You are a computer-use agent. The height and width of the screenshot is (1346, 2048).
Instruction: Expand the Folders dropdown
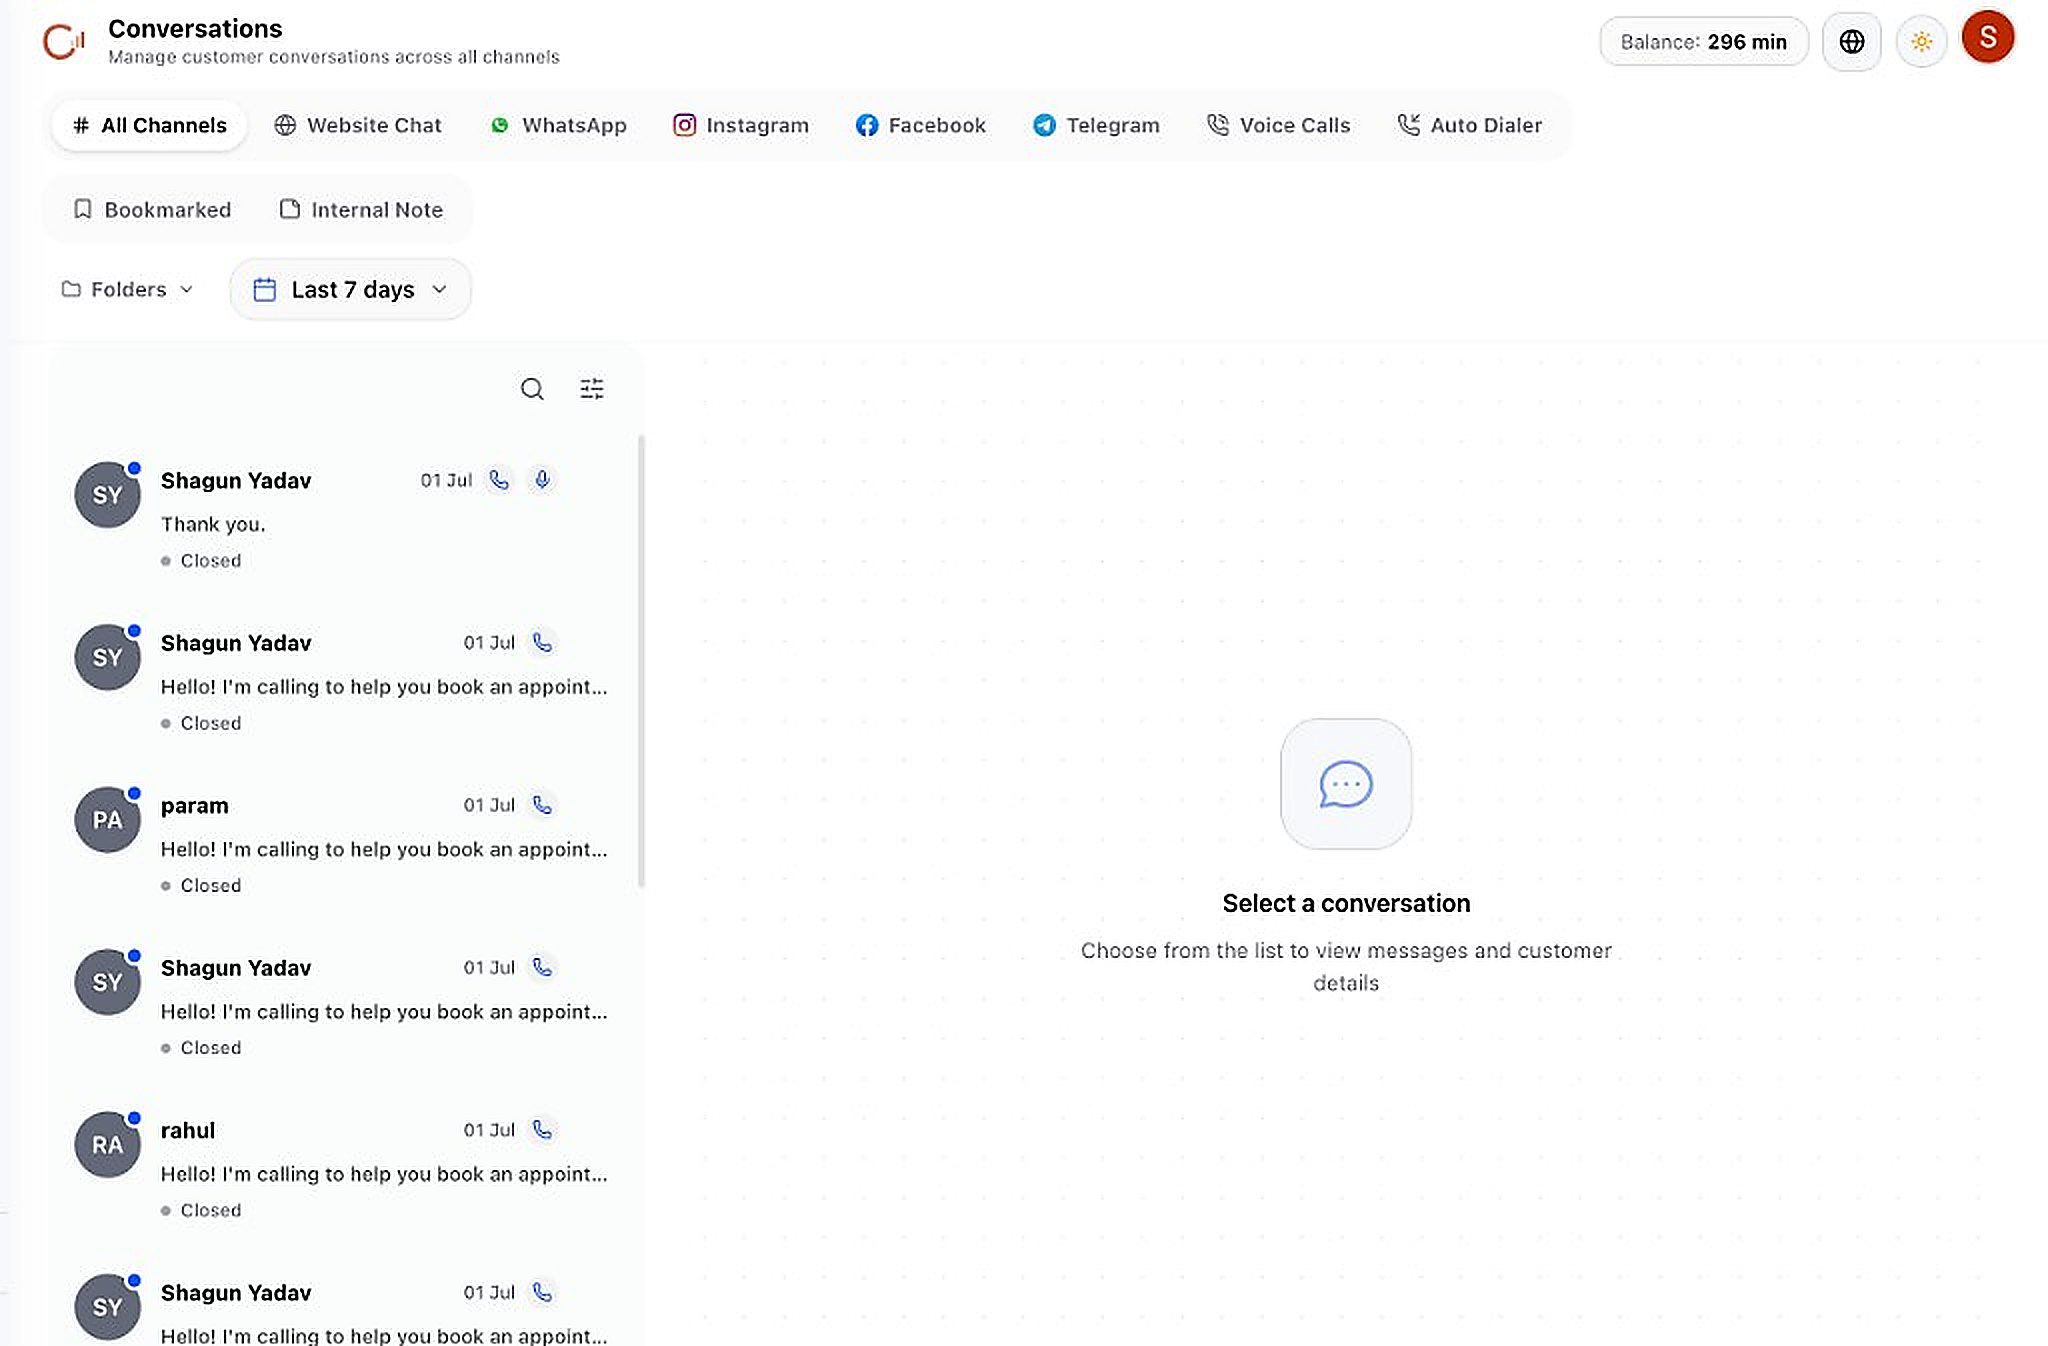tap(127, 289)
